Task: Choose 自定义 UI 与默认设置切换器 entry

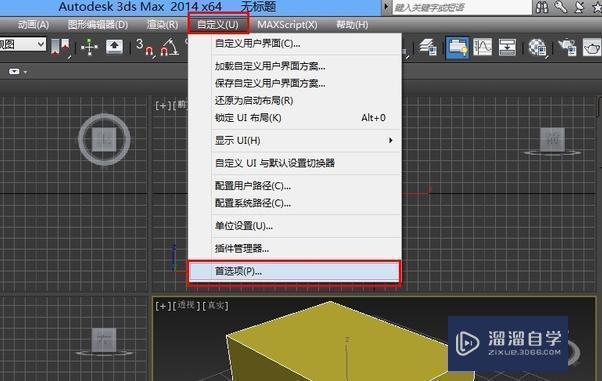Action: (295, 163)
